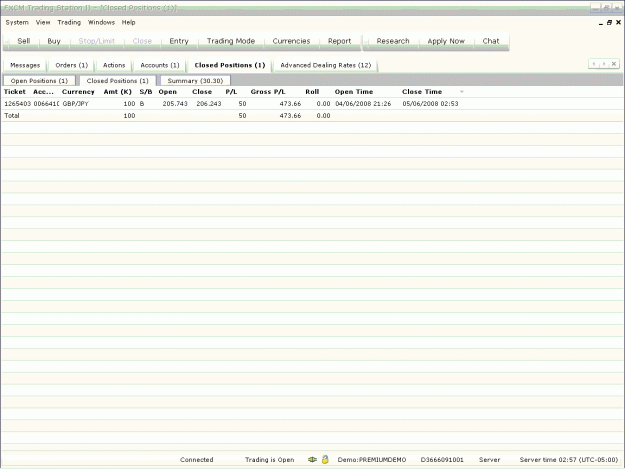Open the Help menu
625x469 pixels.
128,22
